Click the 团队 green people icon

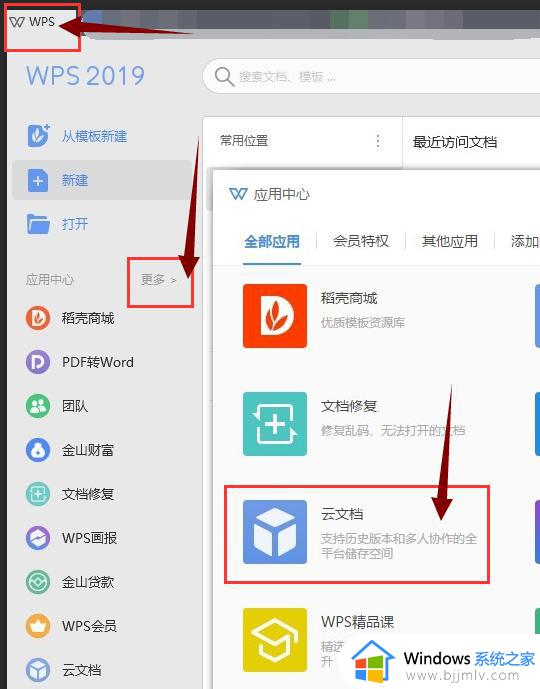point(38,406)
